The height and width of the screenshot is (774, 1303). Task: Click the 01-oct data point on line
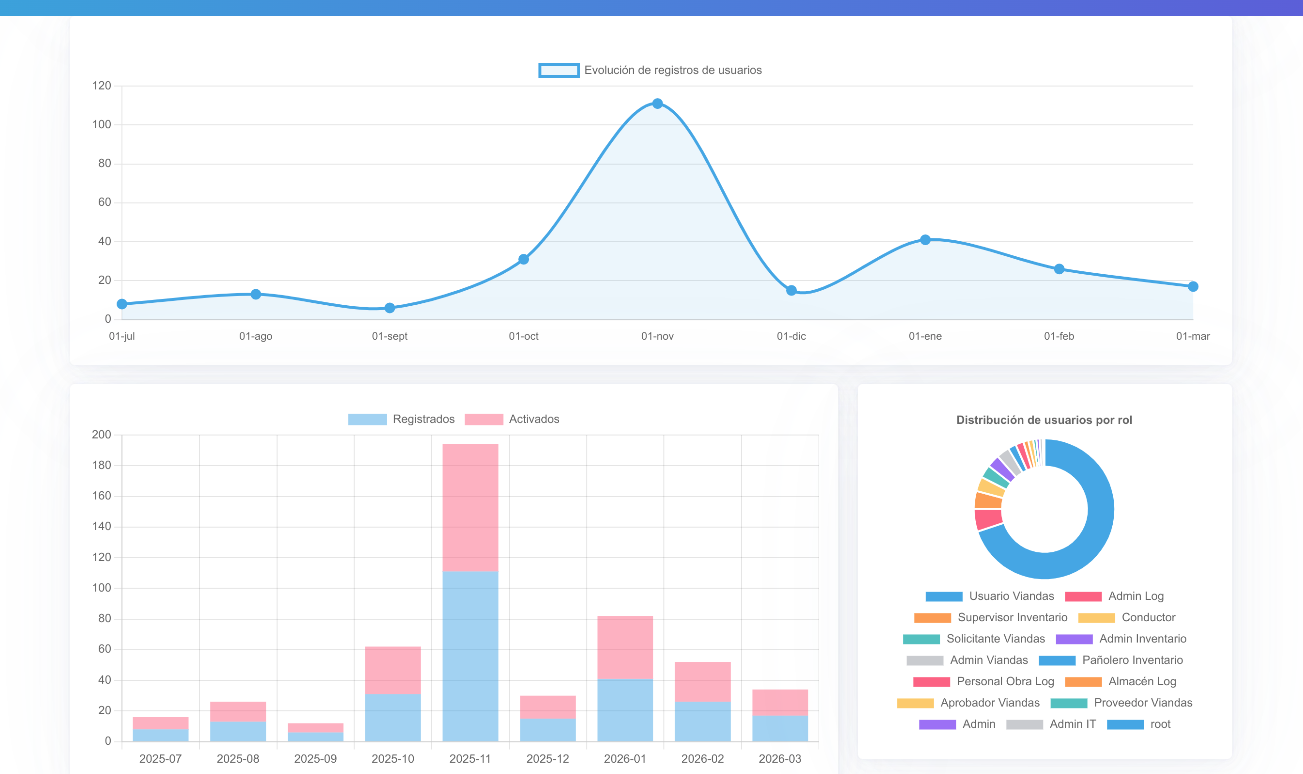tap(523, 259)
